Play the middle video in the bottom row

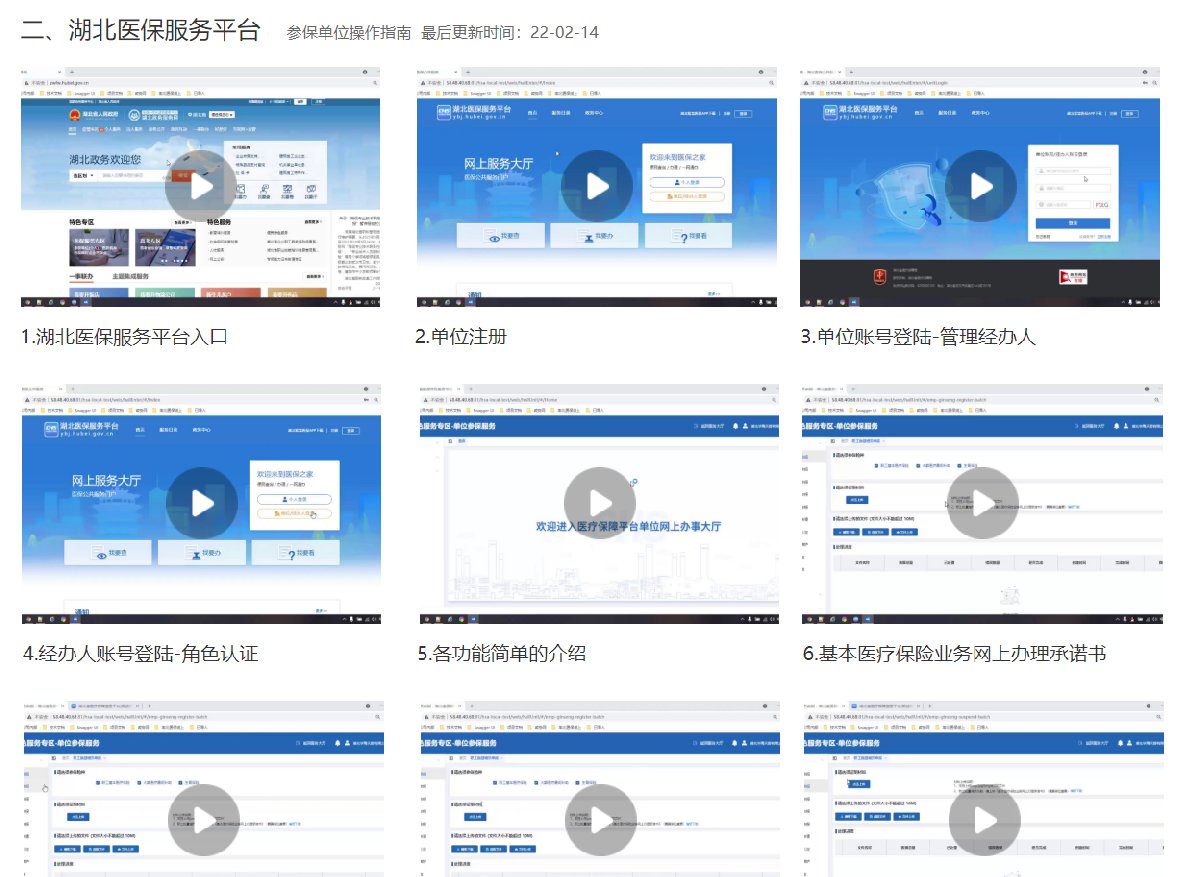[x=600, y=820]
